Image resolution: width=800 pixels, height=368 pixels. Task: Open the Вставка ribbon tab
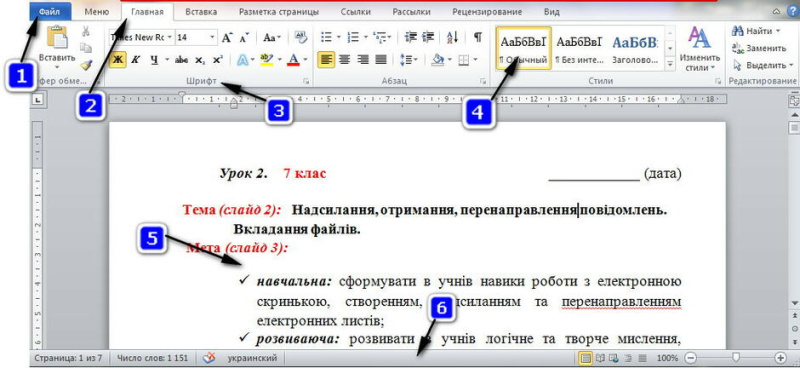pyautogui.click(x=201, y=11)
